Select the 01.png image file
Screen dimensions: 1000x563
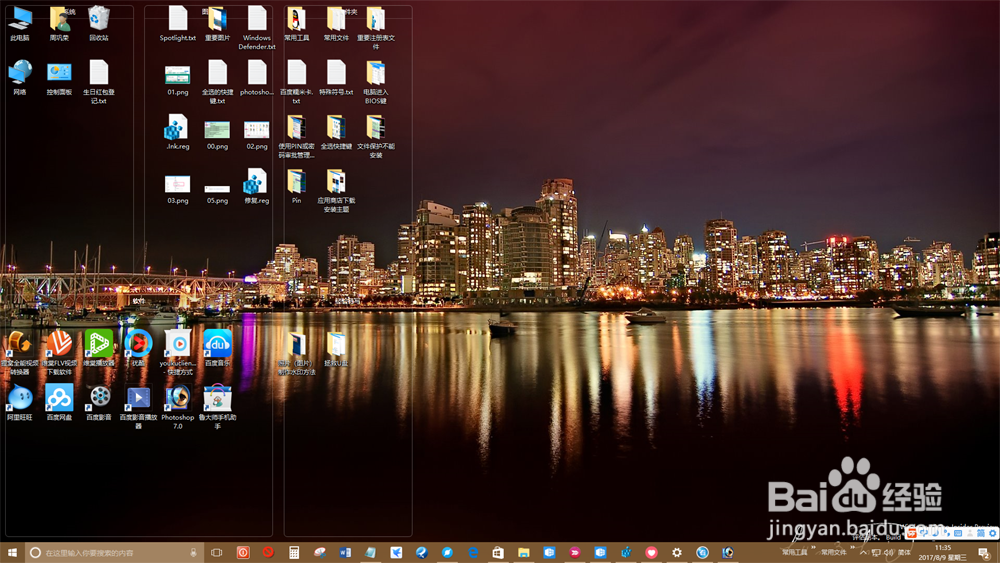pos(178,78)
